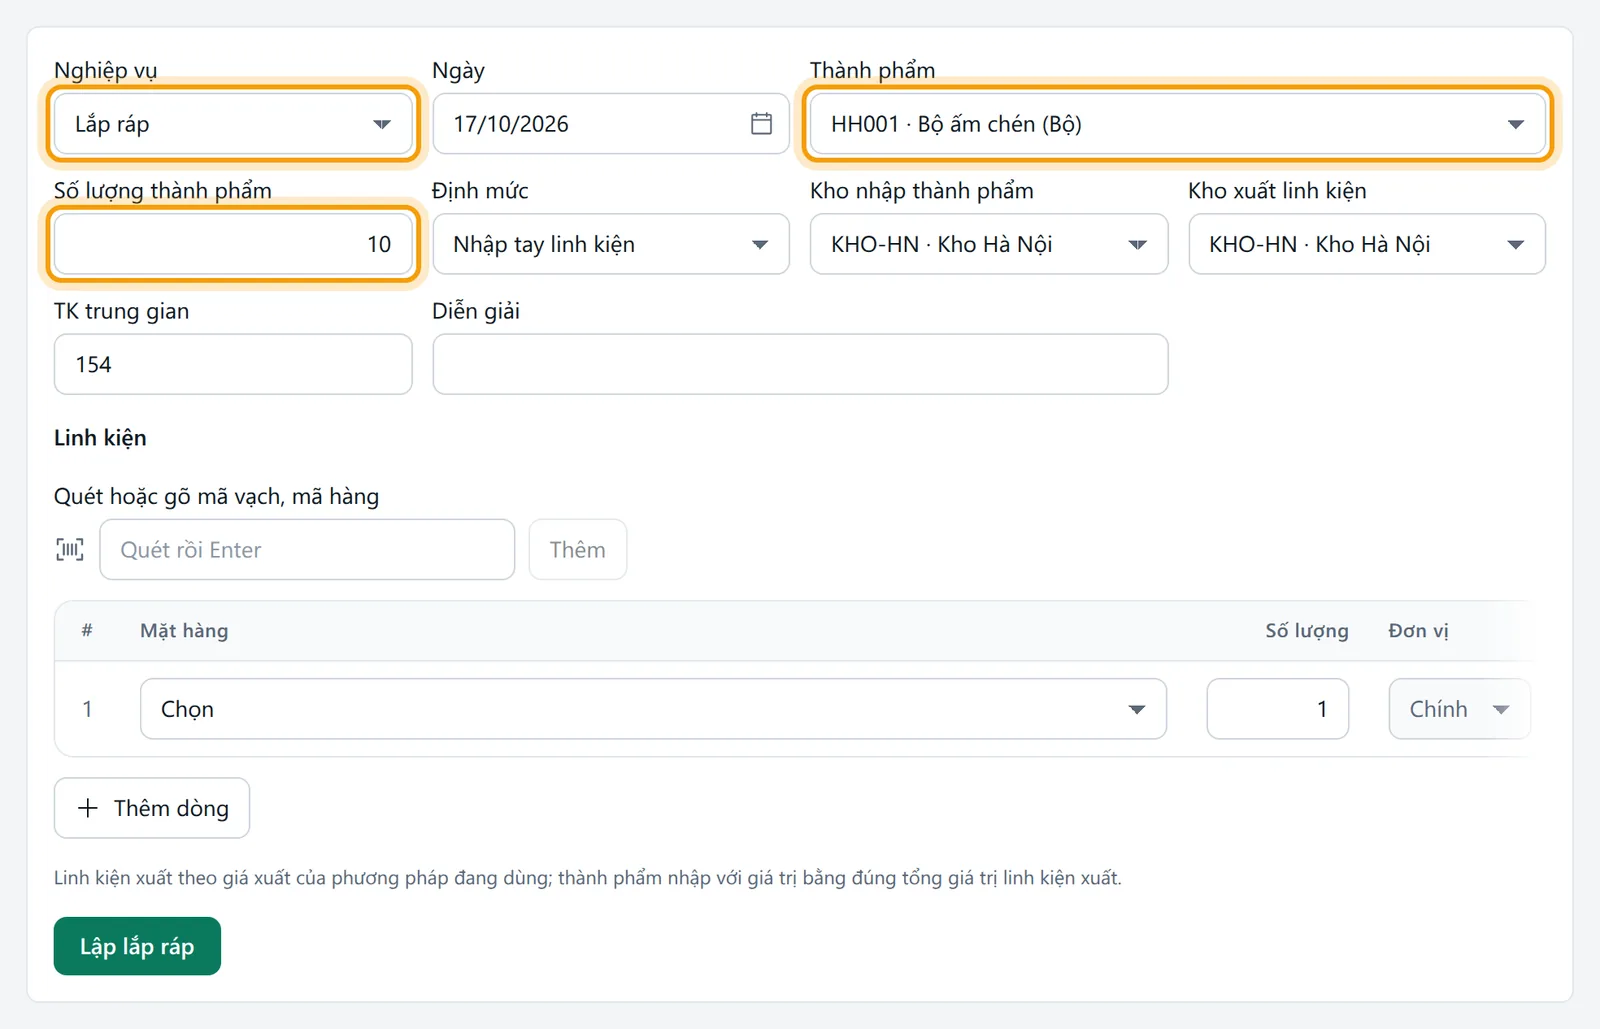Open the Đơn vị Chính dropdown
The image size is (1600, 1029).
(x=1459, y=709)
